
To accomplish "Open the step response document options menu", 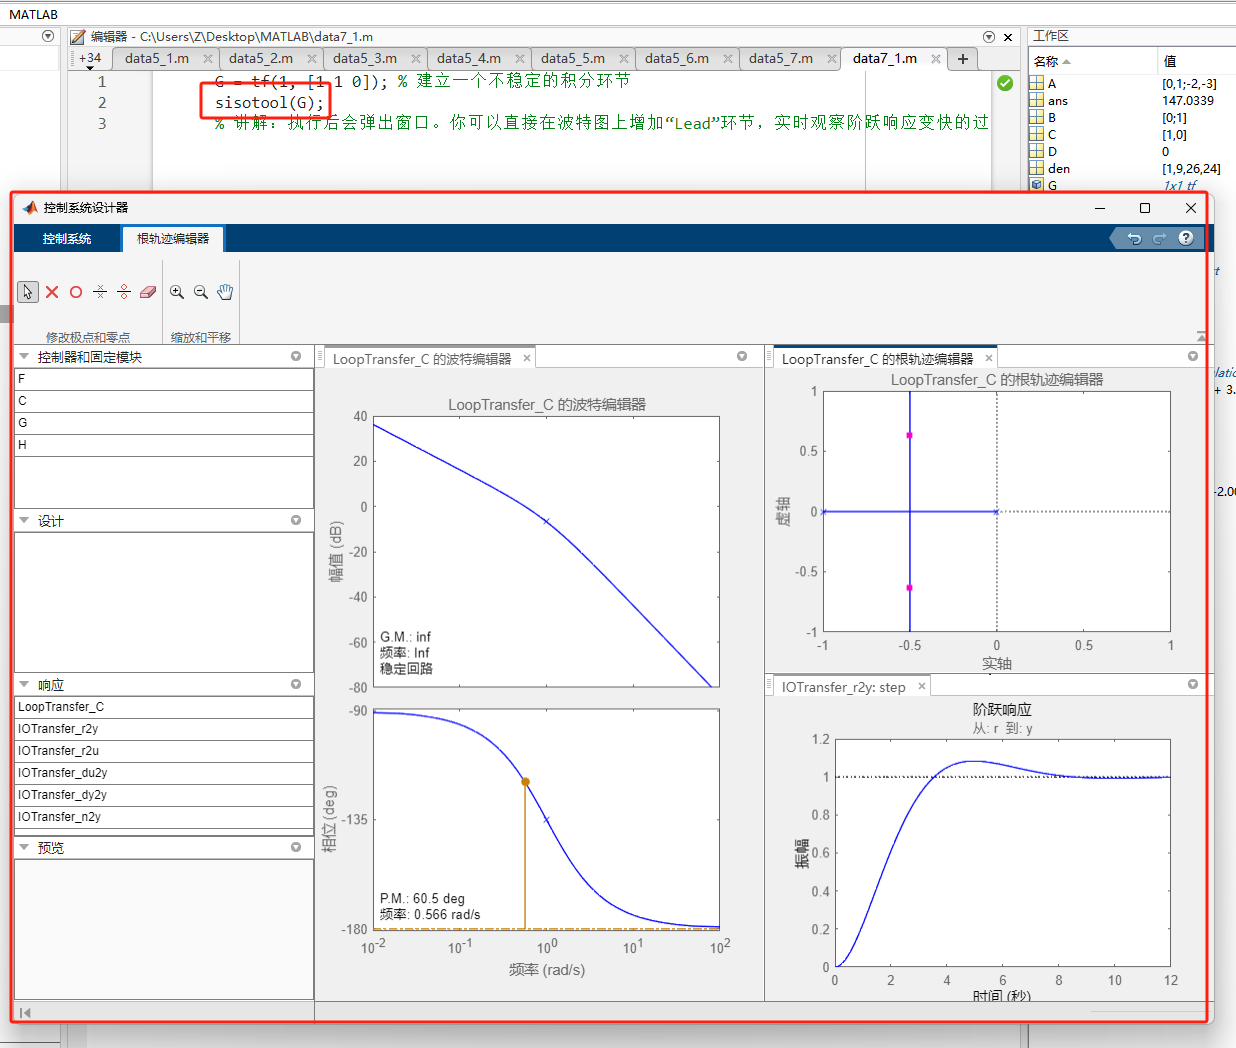I will (x=1193, y=684).
